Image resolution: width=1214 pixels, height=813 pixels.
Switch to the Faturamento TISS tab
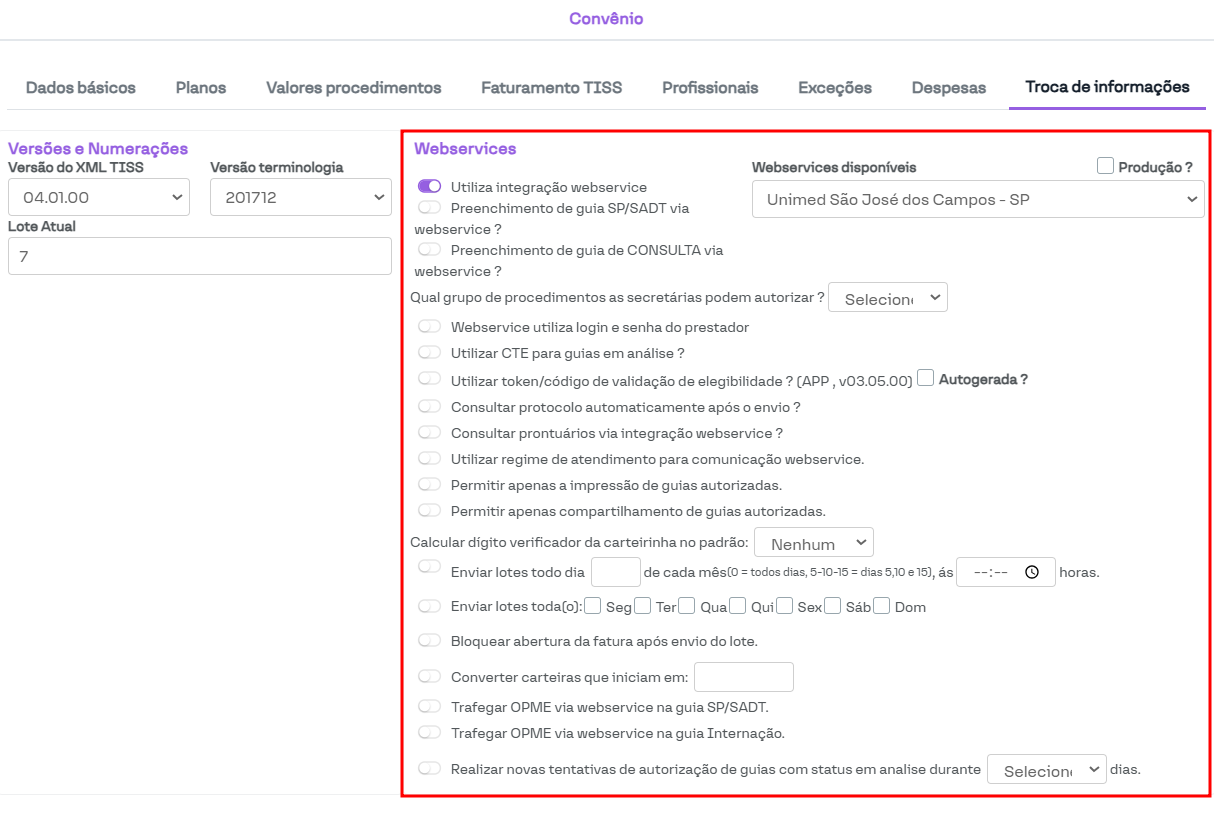pyautogui.click(x=551, y=88)
